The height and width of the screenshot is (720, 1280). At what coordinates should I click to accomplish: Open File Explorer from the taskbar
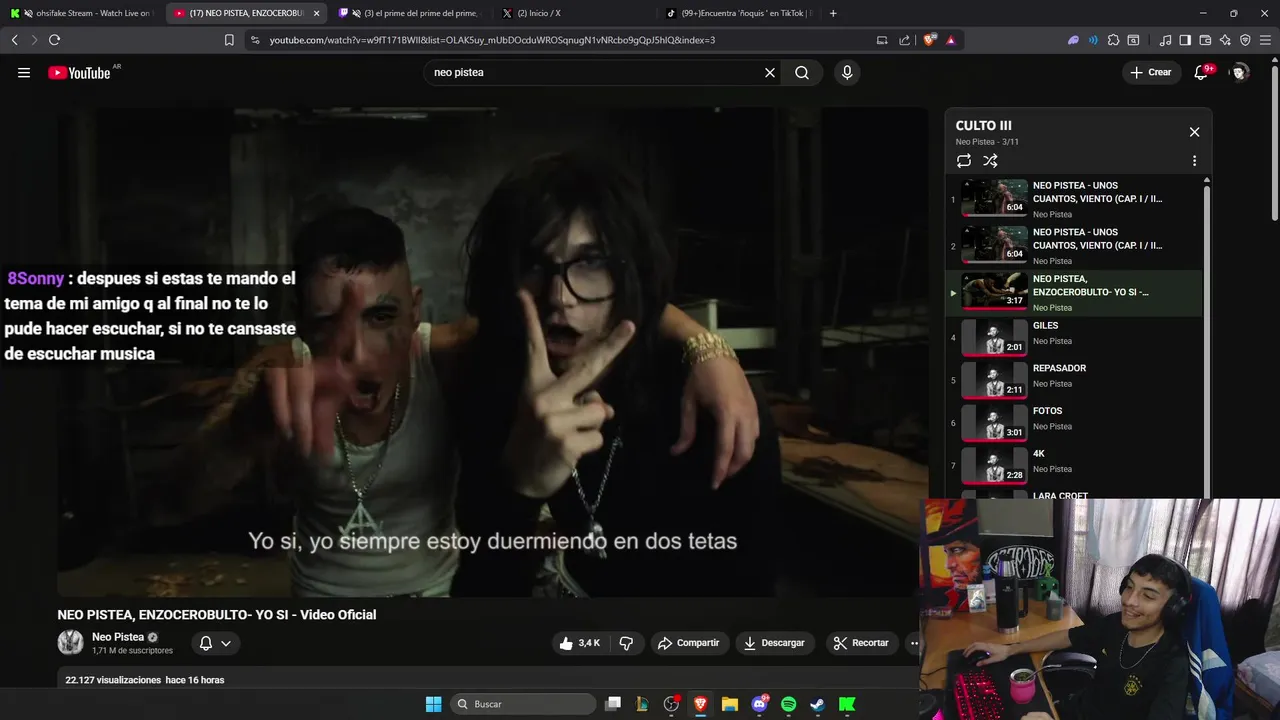pyautogui.click(x=729, y=704)
